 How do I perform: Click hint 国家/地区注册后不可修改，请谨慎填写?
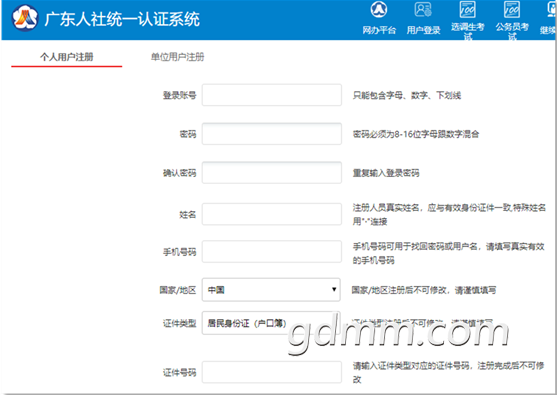coord(424,290)
